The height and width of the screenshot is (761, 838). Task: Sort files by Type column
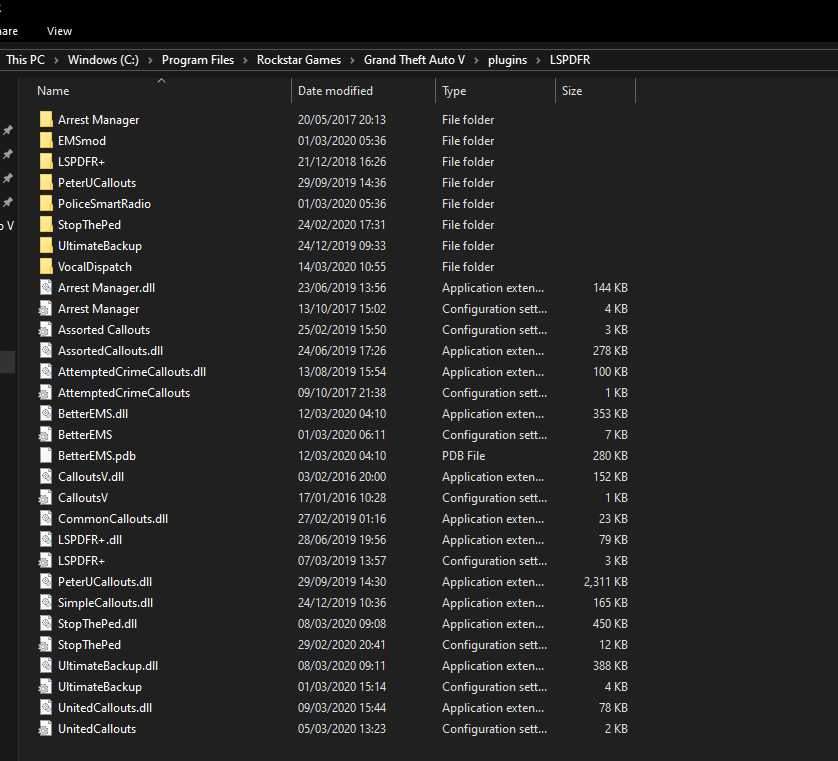click(x=454, y=91)
